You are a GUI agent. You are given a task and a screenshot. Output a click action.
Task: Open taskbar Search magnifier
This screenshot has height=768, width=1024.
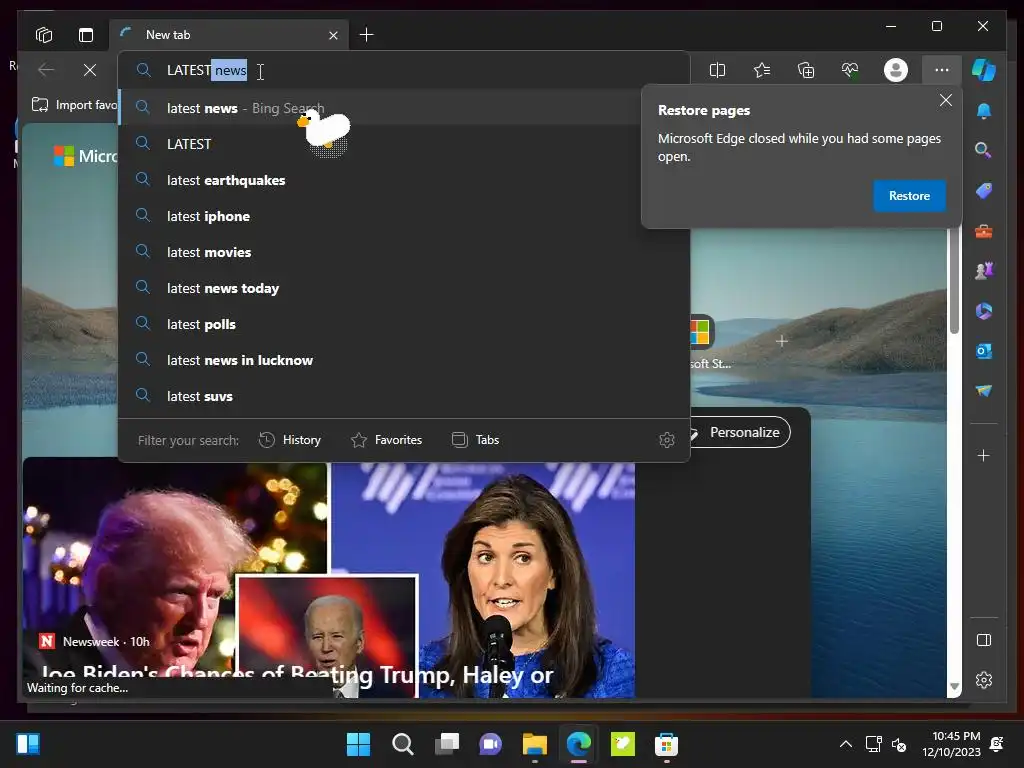(402, 744)
